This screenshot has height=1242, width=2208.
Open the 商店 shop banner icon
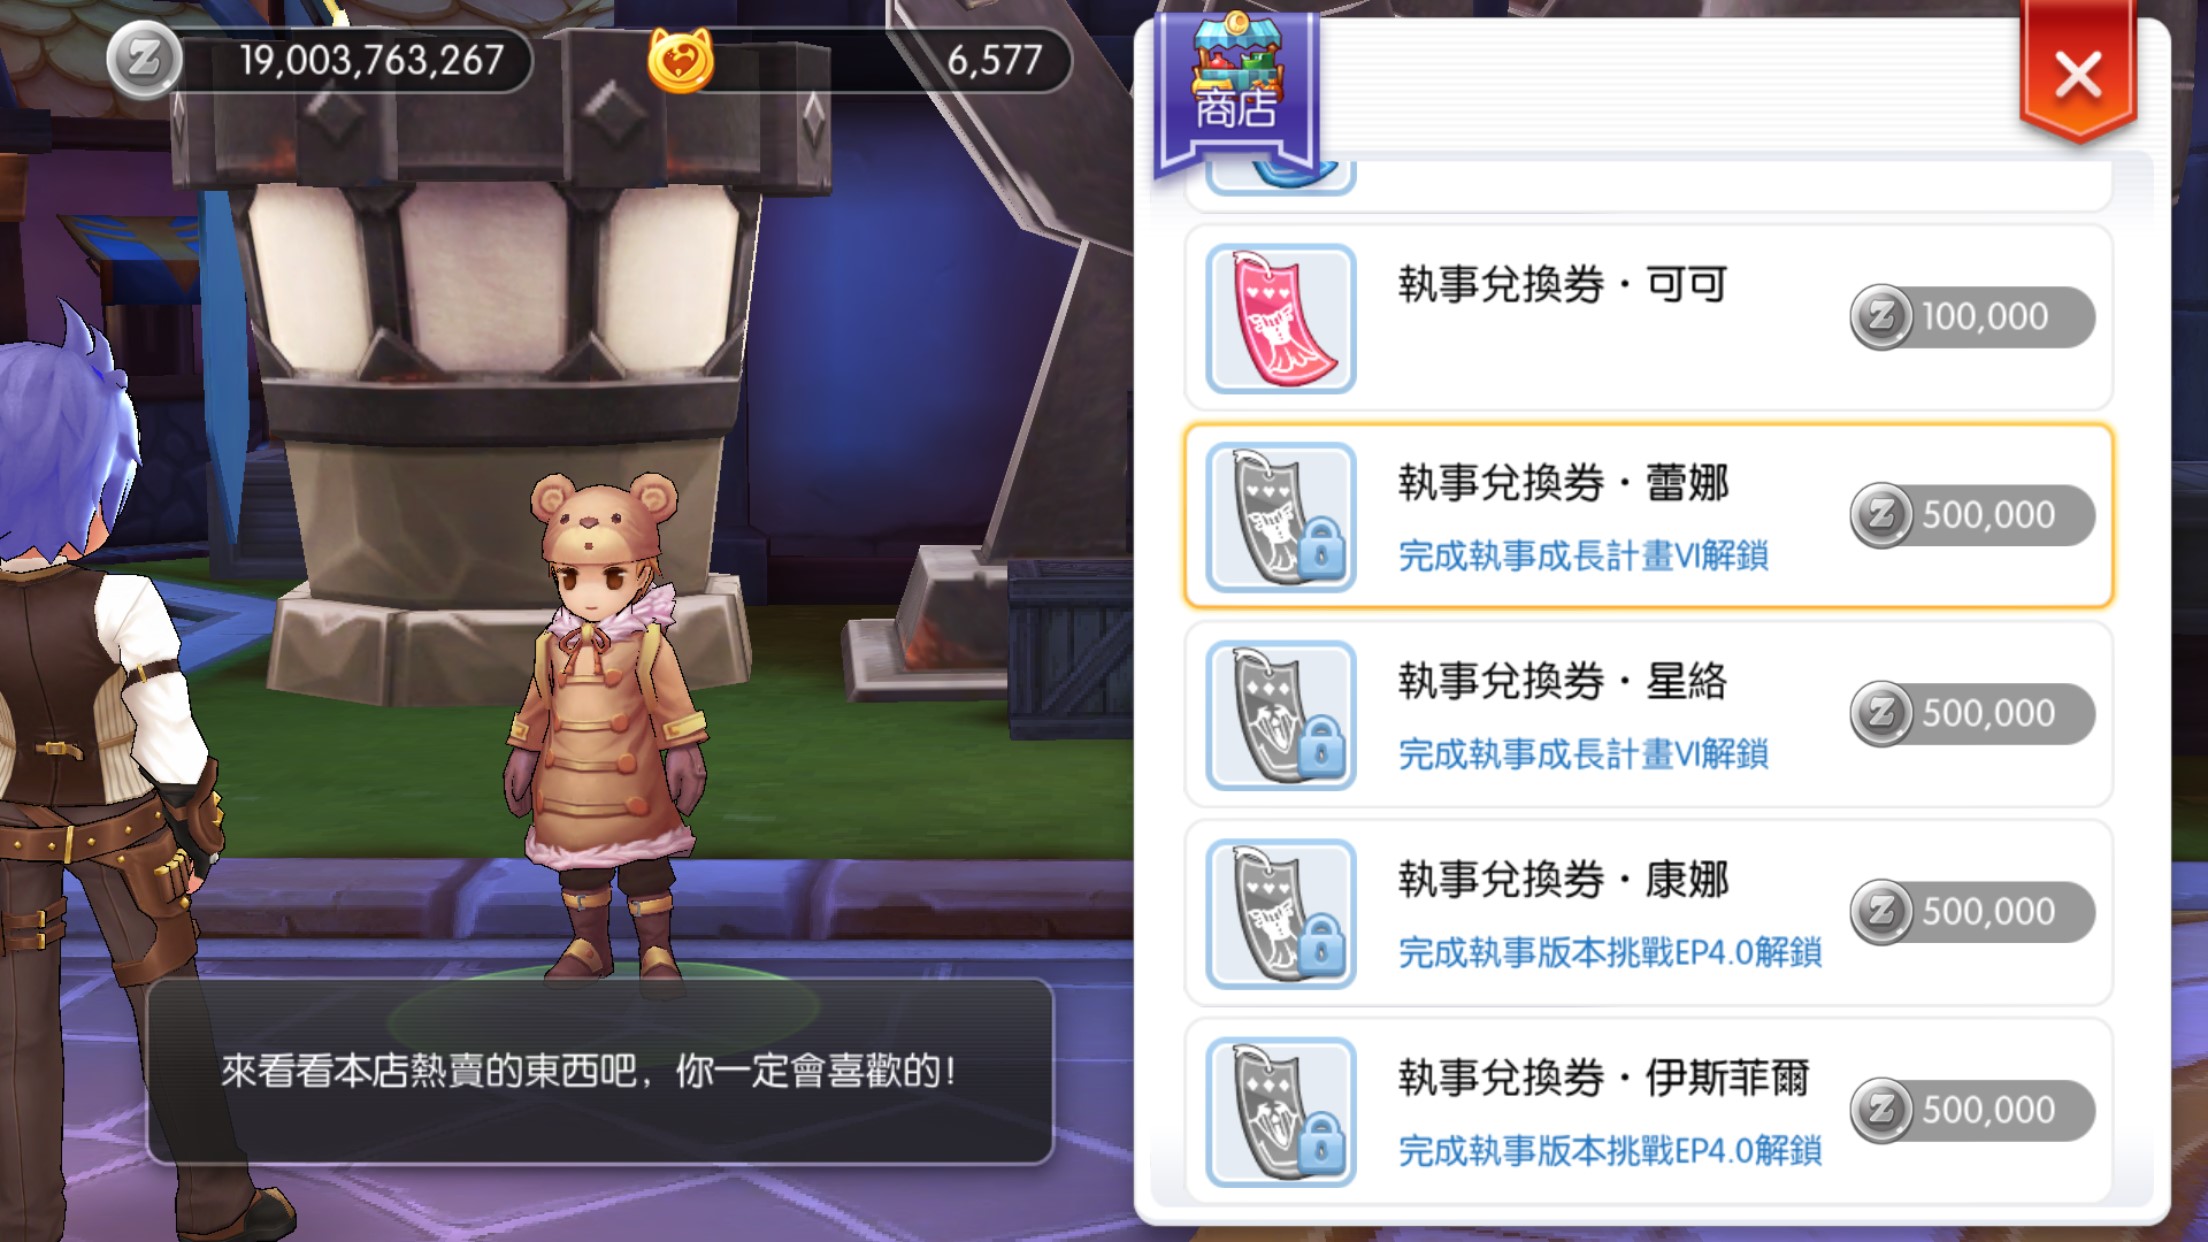point(1237,90)
